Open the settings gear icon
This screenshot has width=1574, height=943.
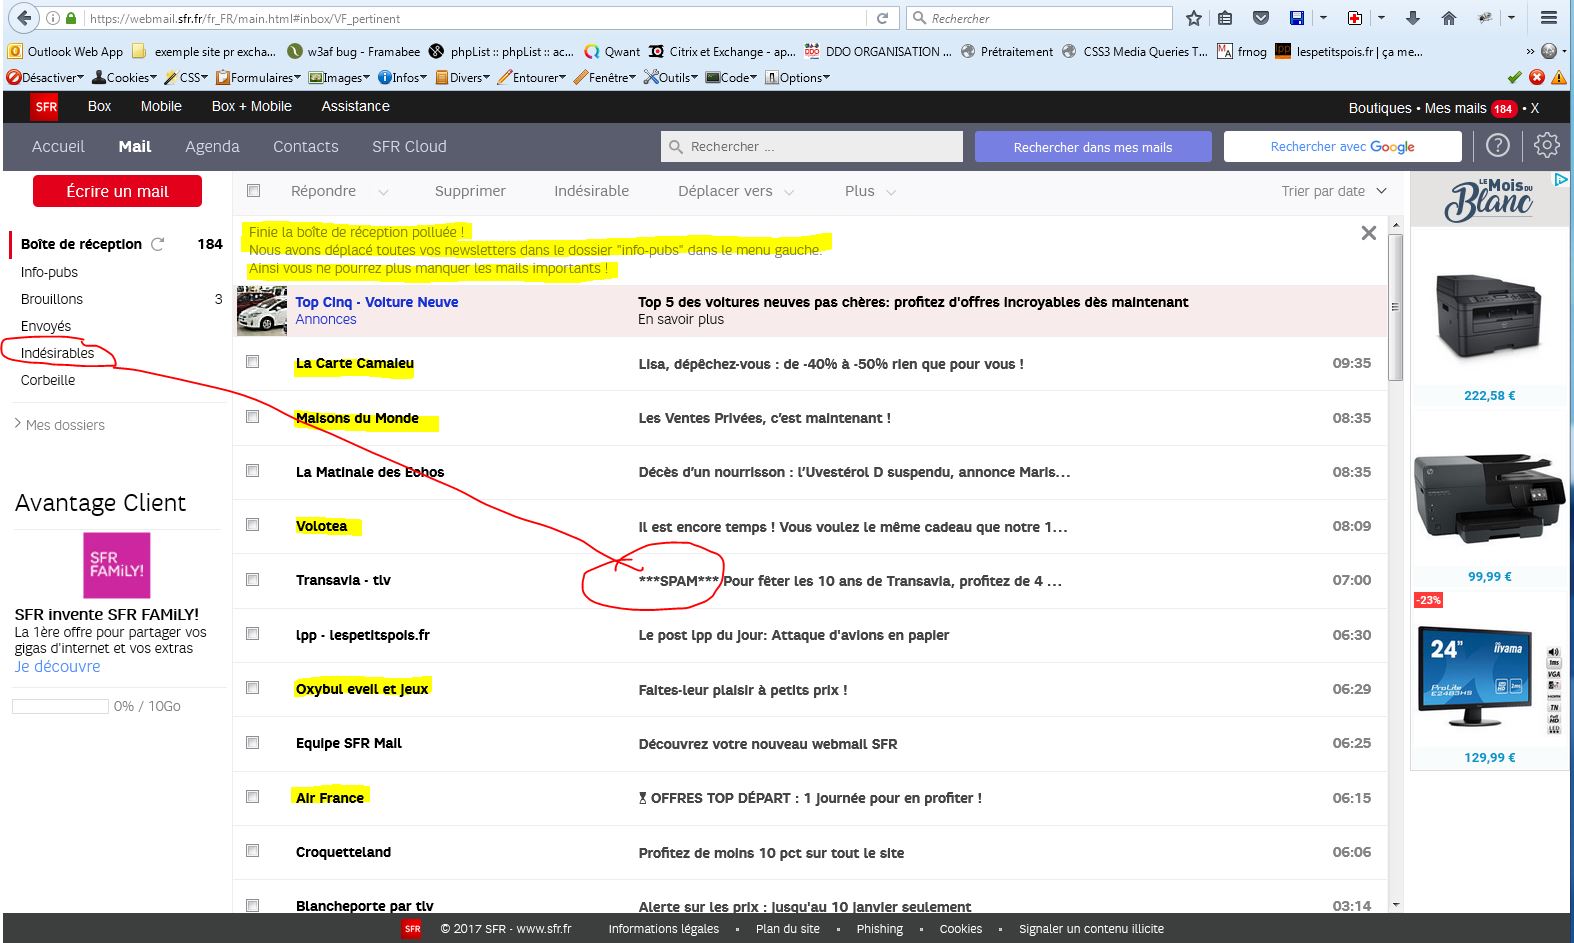point(1546,146)
